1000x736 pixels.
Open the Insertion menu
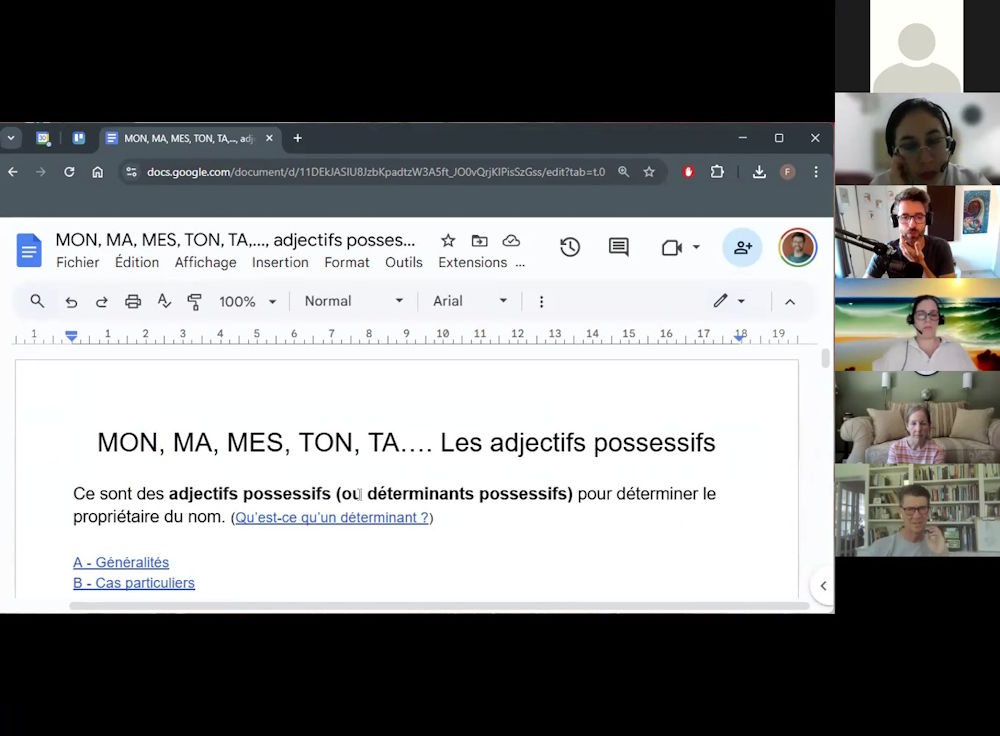[x=280, y=262]
